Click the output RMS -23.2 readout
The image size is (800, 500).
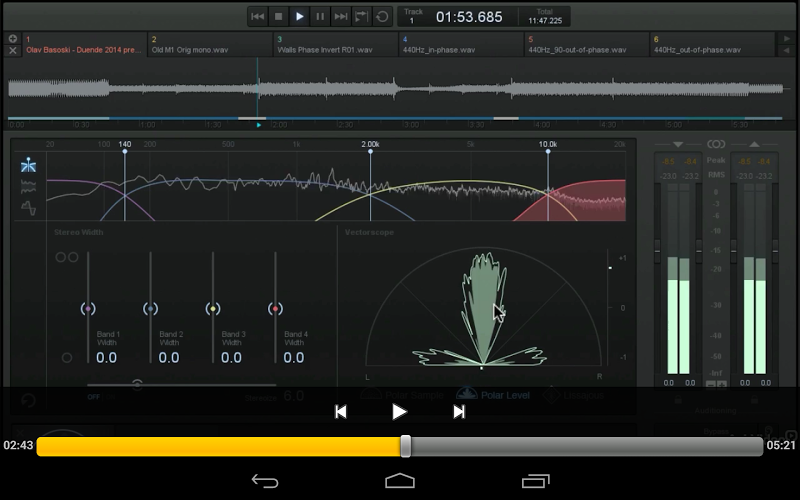pyautogui.click(x=763, y=176)
